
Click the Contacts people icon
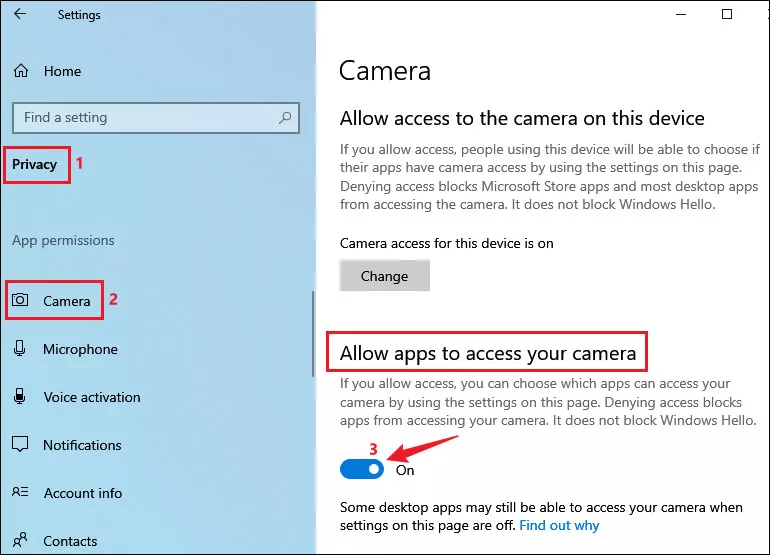click(x=20, y=540)
